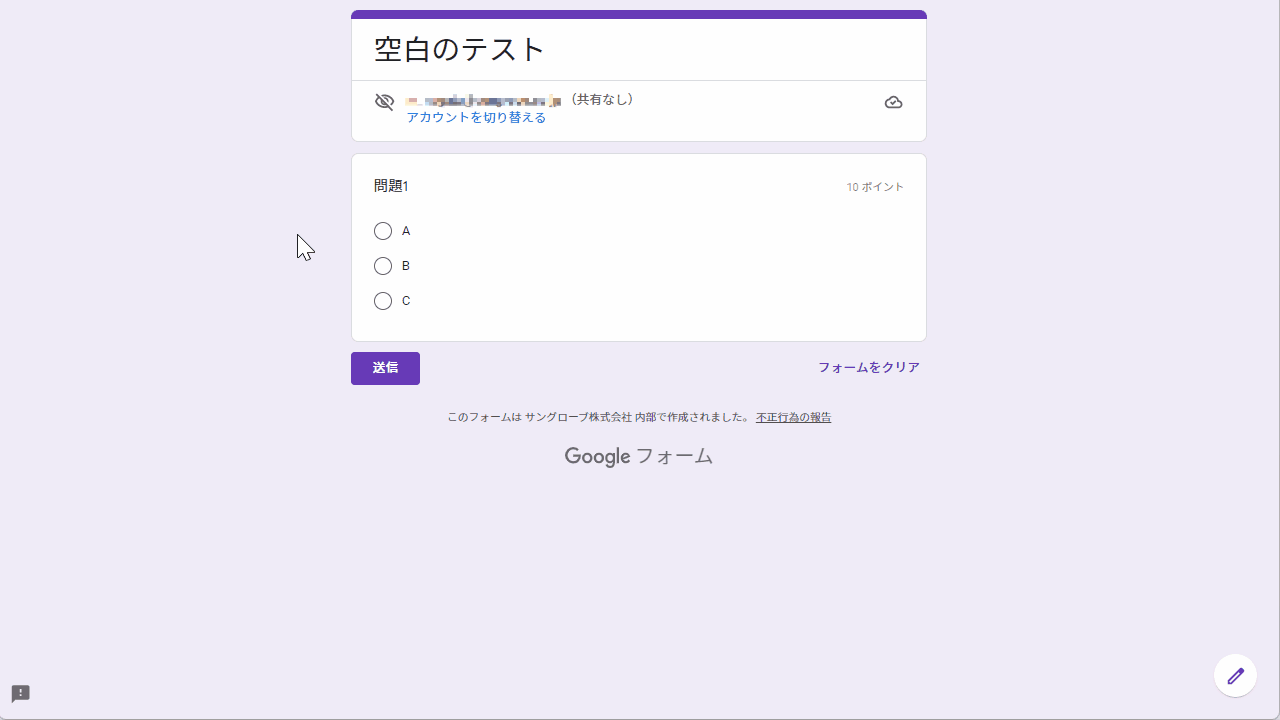Select radio option B
The image size is (1280, 720).
[383, 266]
